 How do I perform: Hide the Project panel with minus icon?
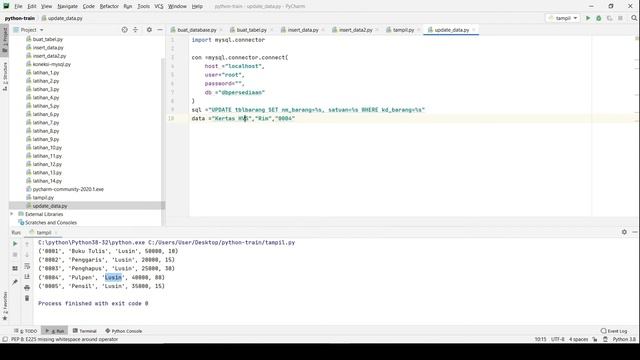[160, 30]
